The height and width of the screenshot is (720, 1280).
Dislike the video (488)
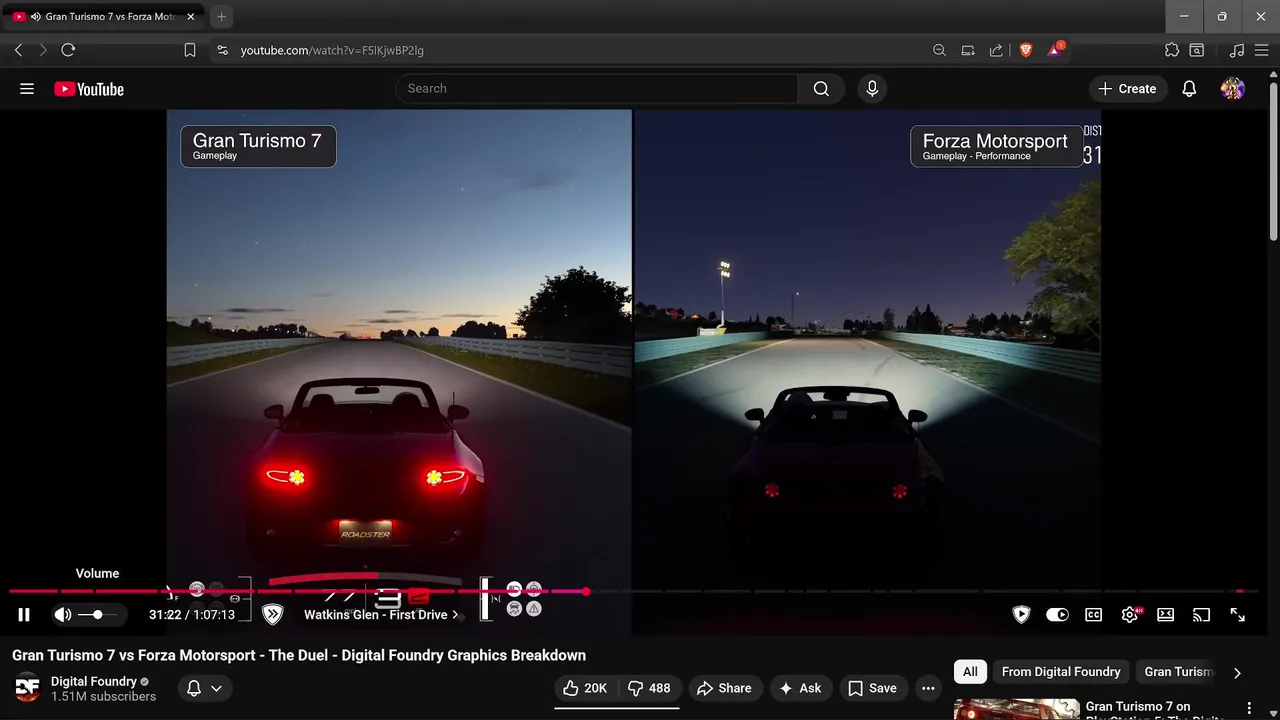tap(649, 688)
